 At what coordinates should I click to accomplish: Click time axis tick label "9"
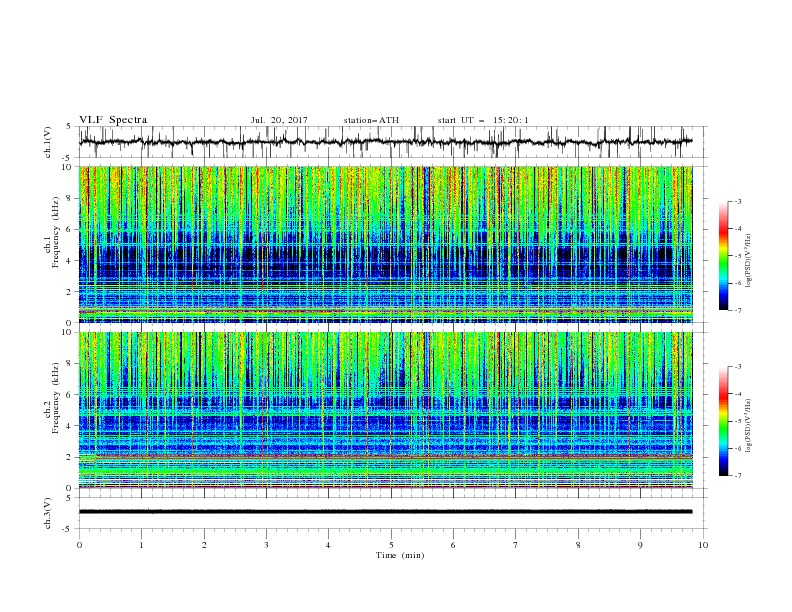pyautogui.click(x=640, y=545)
